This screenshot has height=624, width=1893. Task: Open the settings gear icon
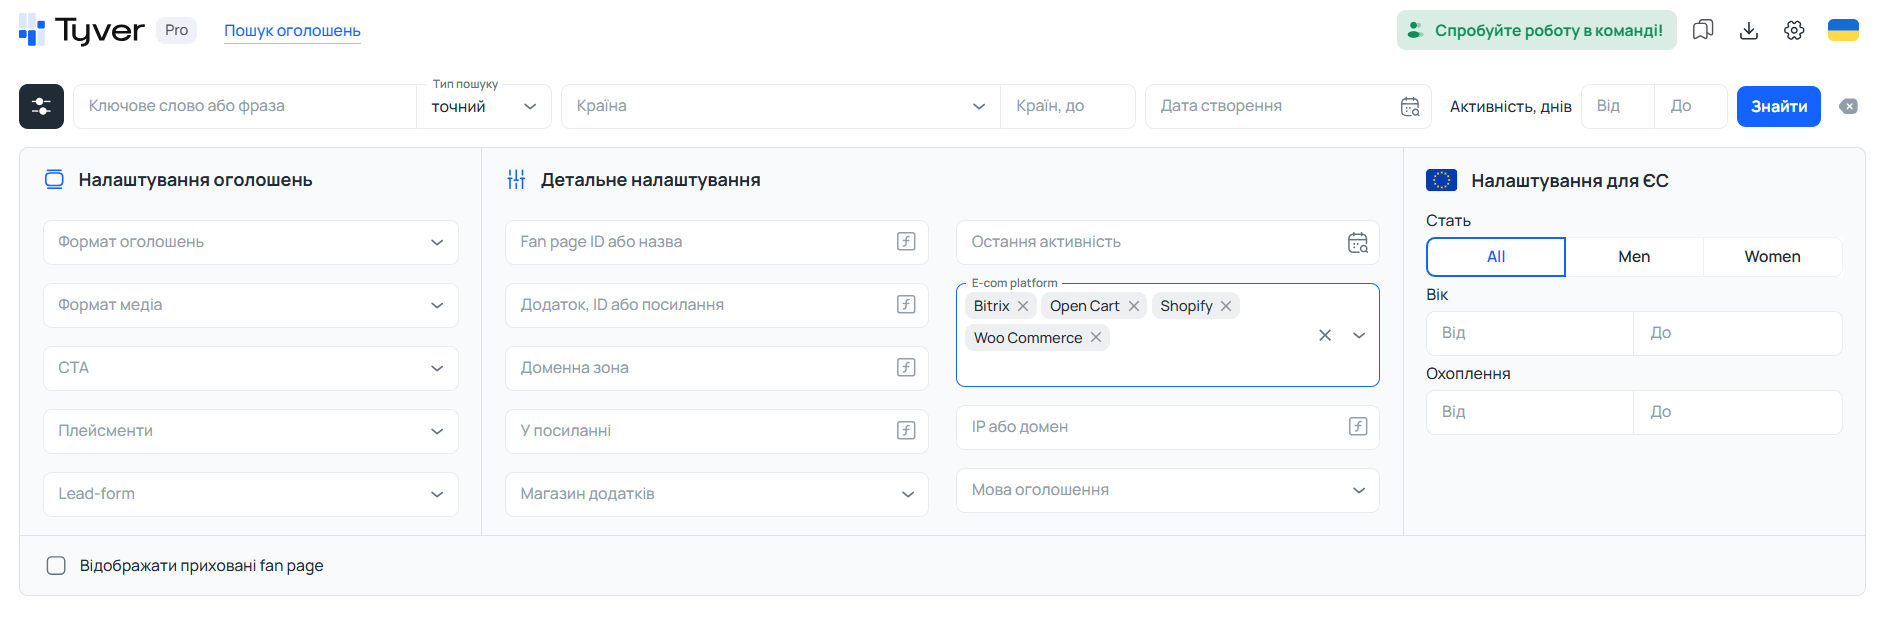coord(1794,30)
